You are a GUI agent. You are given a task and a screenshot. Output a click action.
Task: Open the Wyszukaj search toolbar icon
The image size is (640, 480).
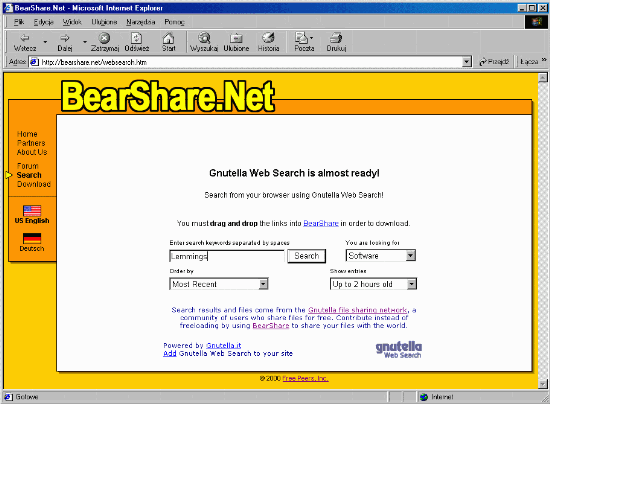204,38
